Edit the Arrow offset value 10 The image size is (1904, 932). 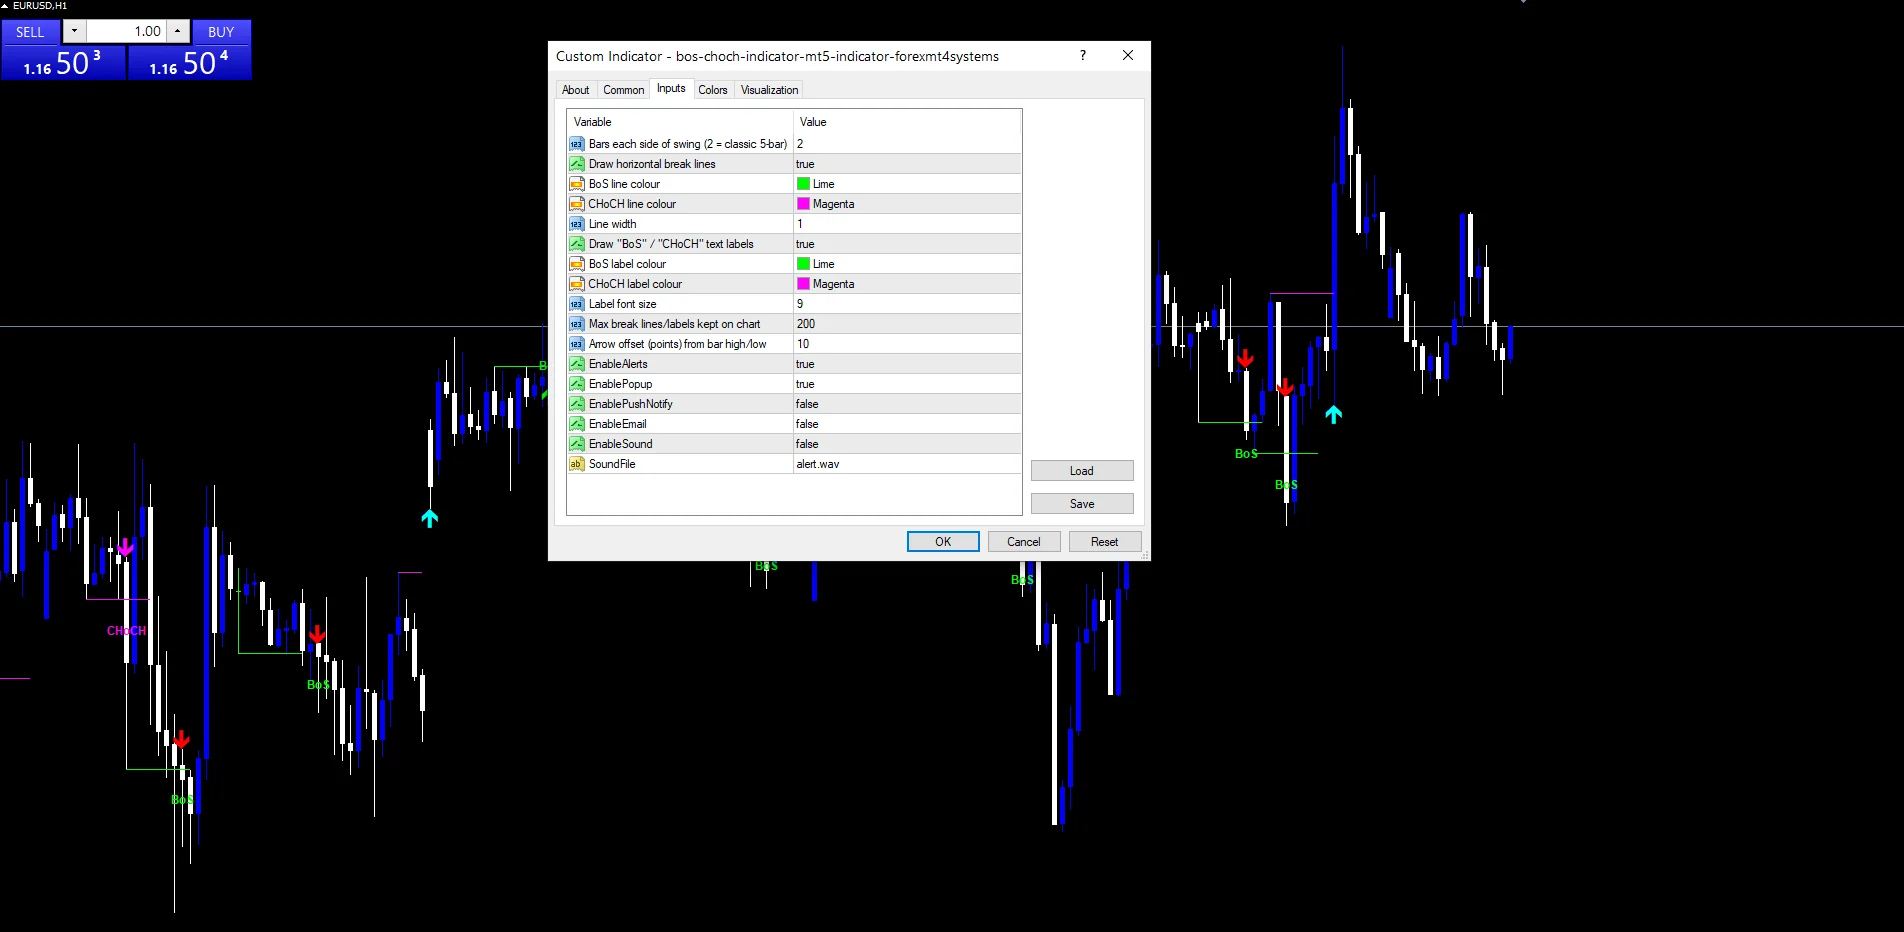pyautogui.click(x=907, y=344)
